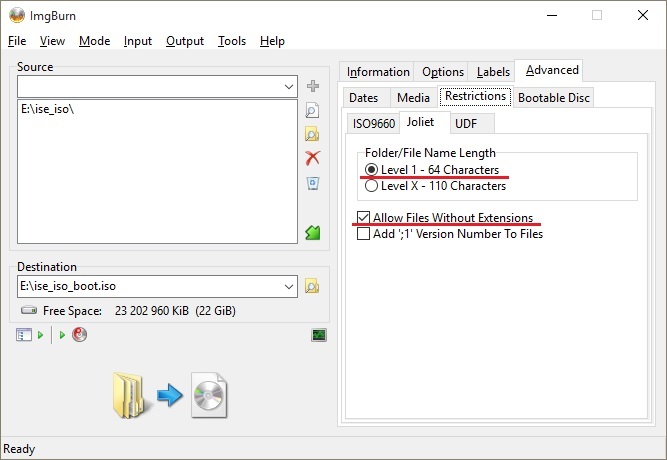Click the green calculator arrow icon
This screenshot has width=667, height=460.
[x=313, y=233]
